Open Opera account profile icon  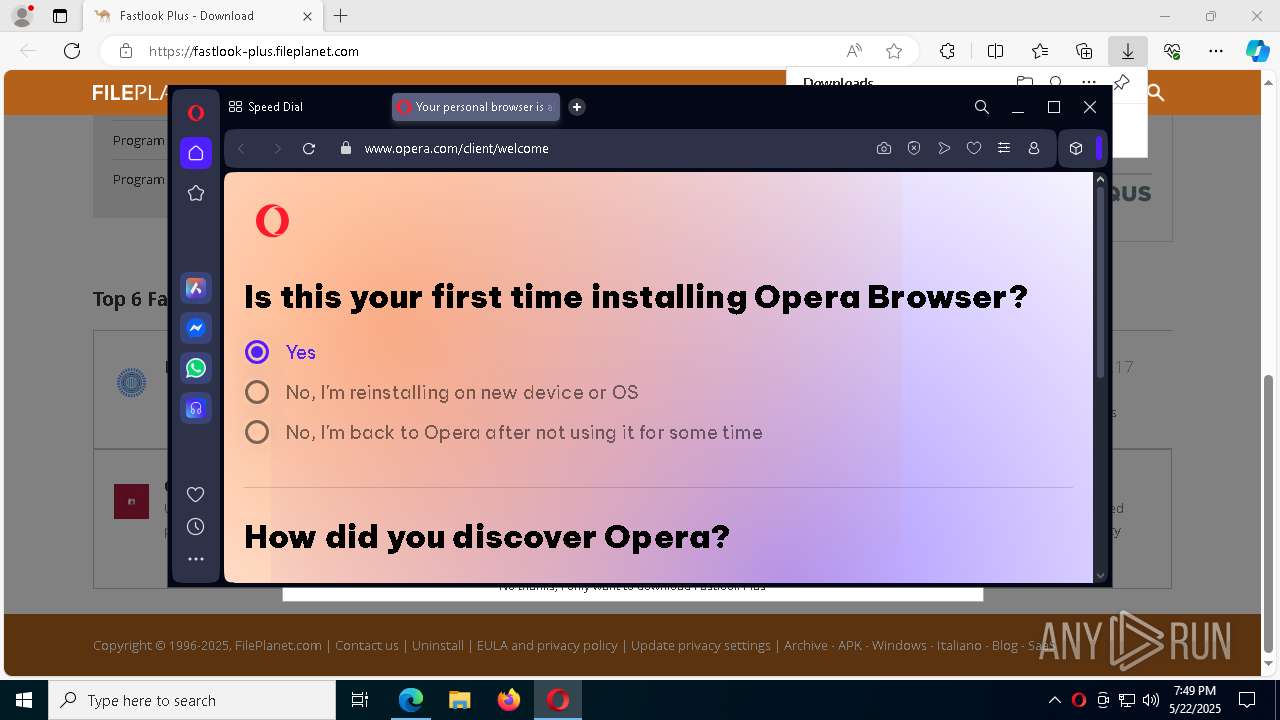tap(1034, 148)
